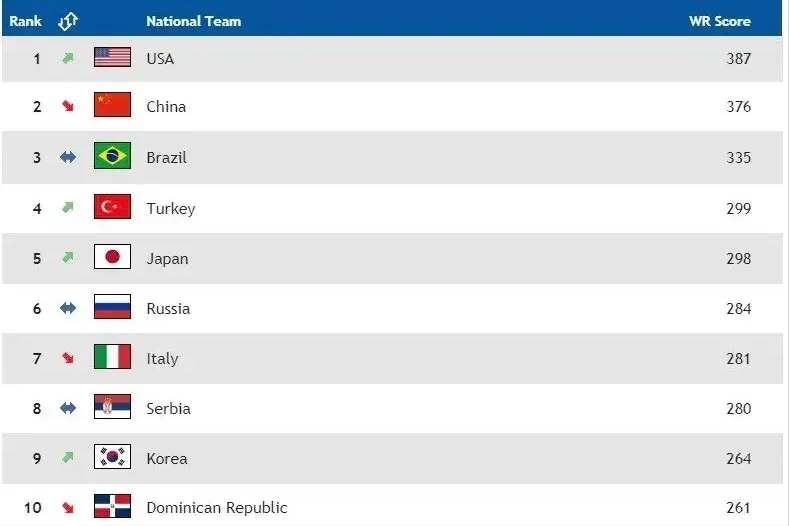Sort by rank movement arrows header
Screen dimensions: 789x526
click(x=68, y=20)
